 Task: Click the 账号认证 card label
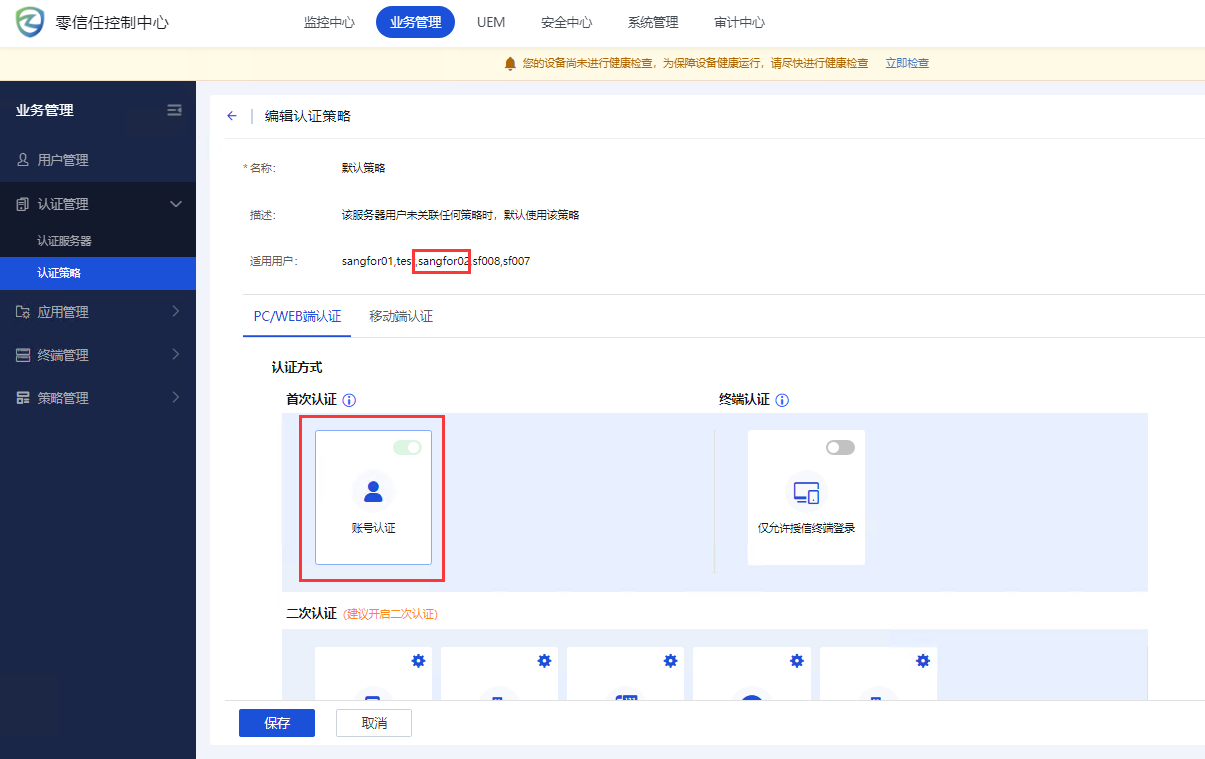(x=373, y=528)
